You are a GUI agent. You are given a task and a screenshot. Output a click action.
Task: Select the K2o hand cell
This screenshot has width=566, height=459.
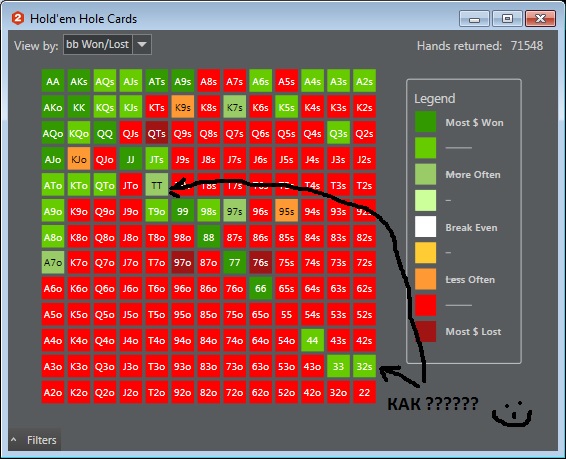[79, 392]
